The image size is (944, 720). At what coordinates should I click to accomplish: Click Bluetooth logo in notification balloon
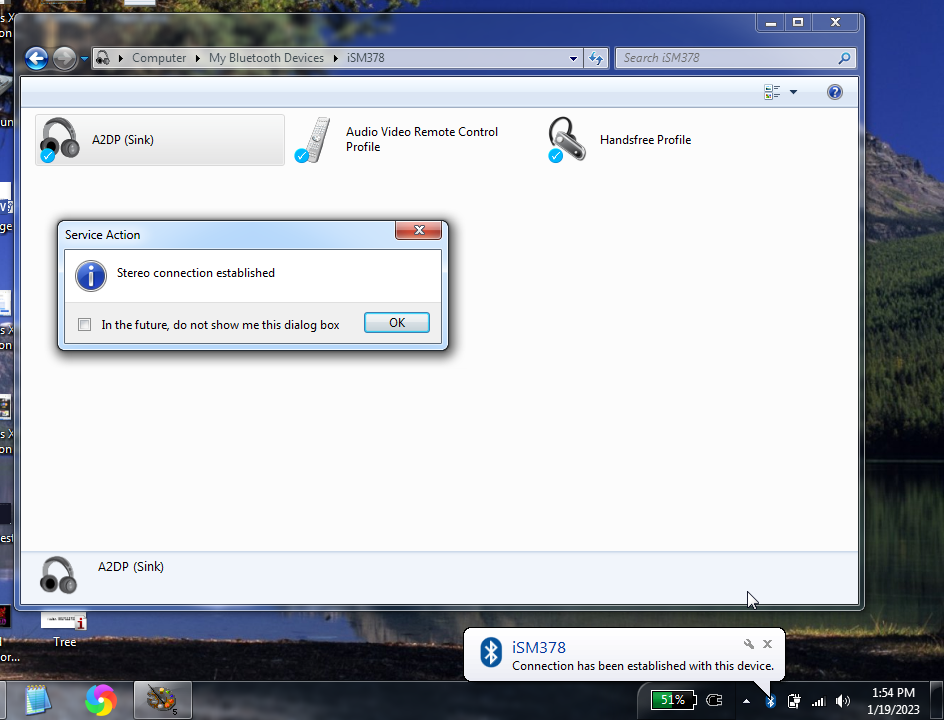pos(491,652)
